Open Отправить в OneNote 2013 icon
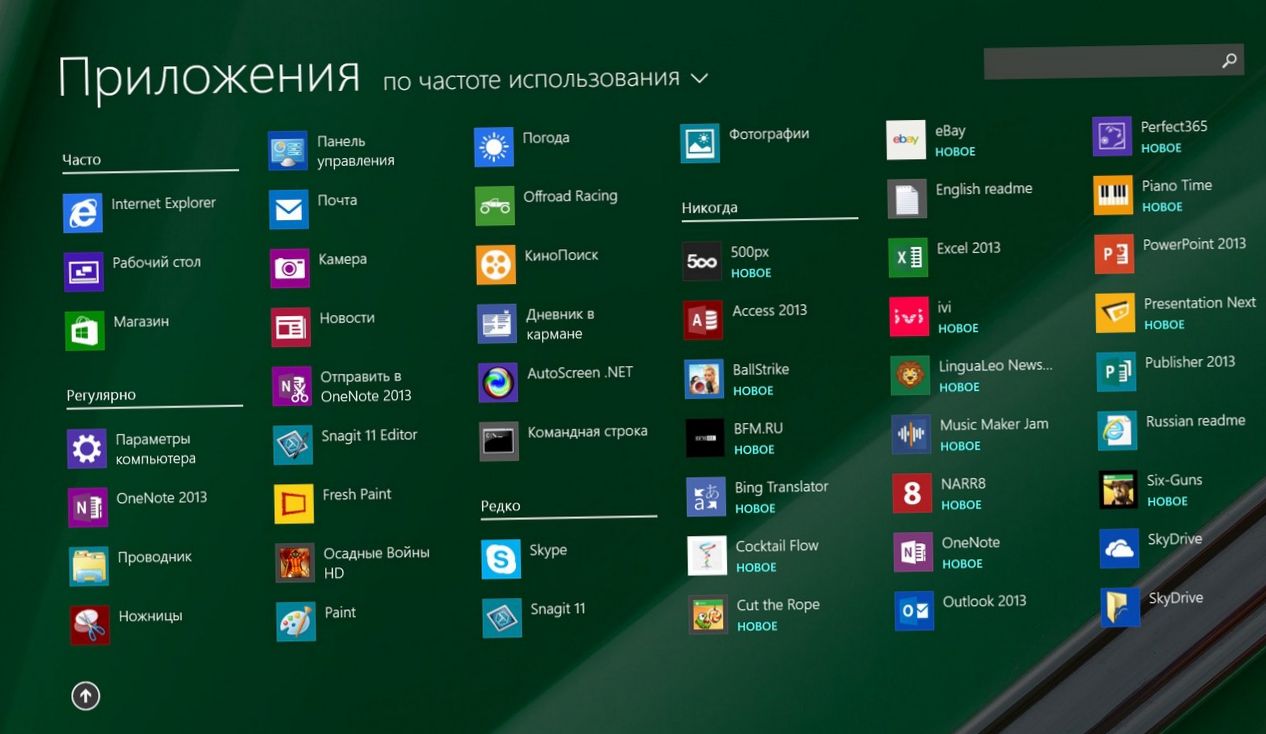Screen dimensions: 1266x734 [292, 386]
